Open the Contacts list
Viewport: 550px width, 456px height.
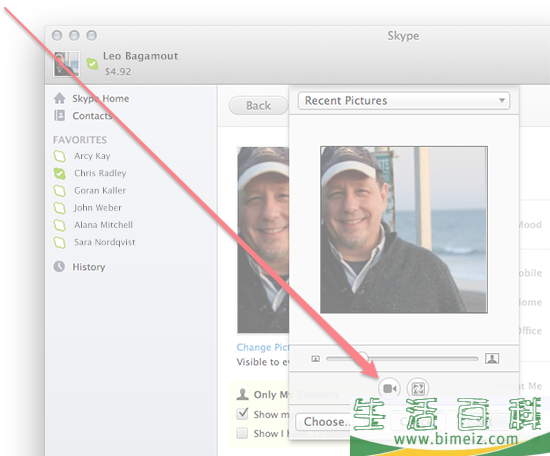92,116
